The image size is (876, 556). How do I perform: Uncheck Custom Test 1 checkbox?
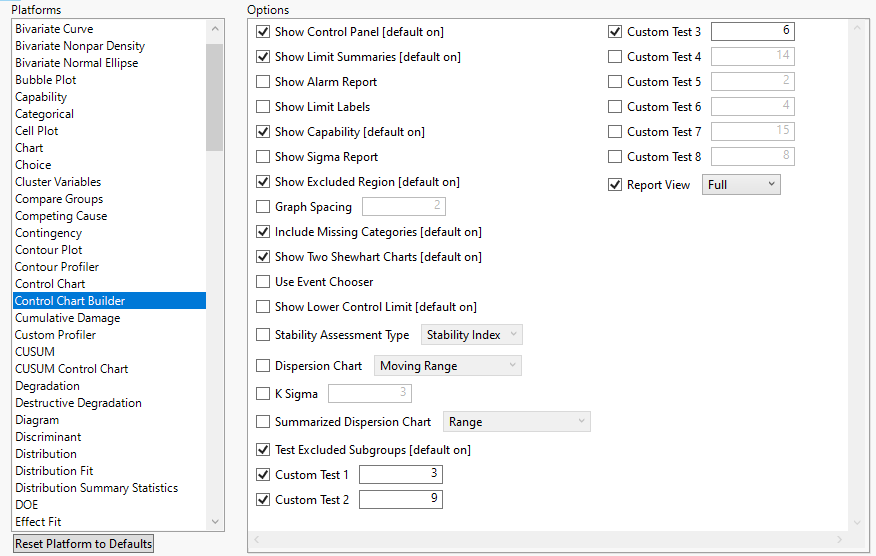coord(263,474)
